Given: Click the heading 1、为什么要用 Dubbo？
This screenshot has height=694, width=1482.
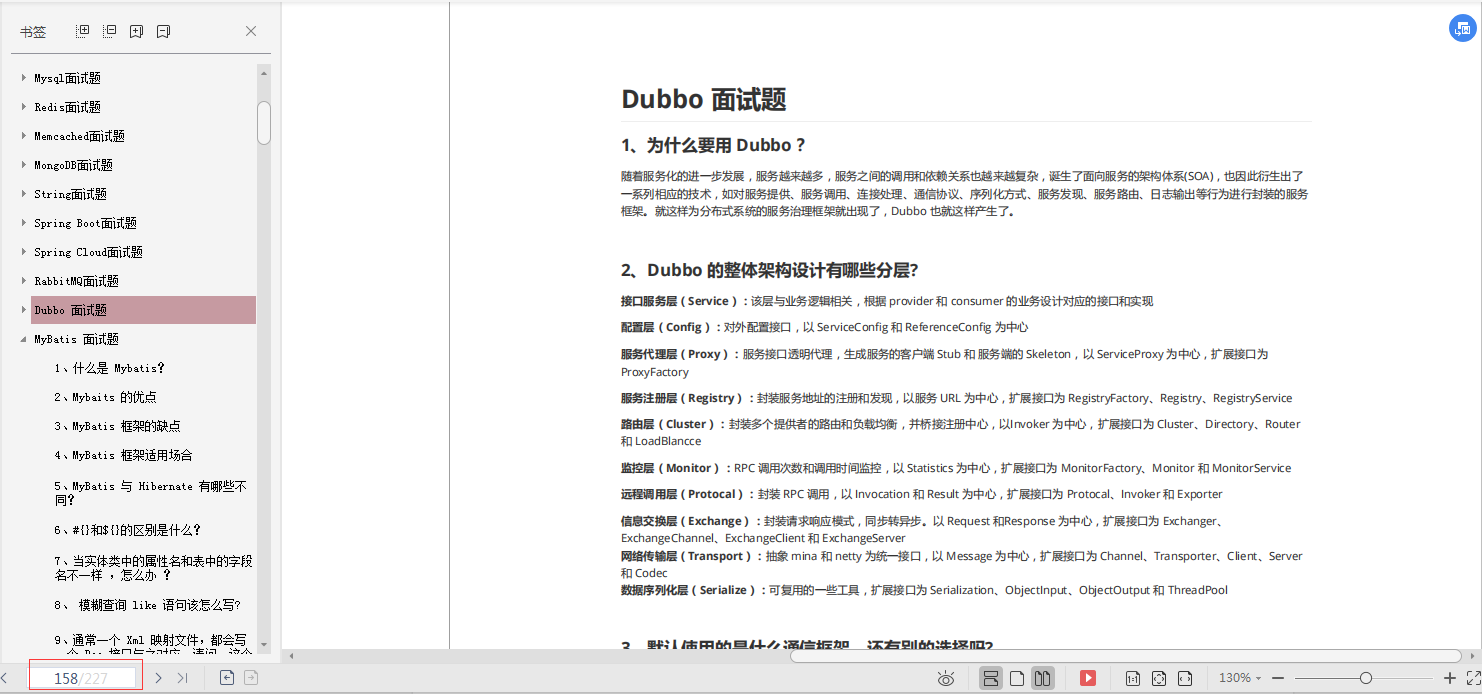Looking at the screenshot, I should [x=713, y=145].
